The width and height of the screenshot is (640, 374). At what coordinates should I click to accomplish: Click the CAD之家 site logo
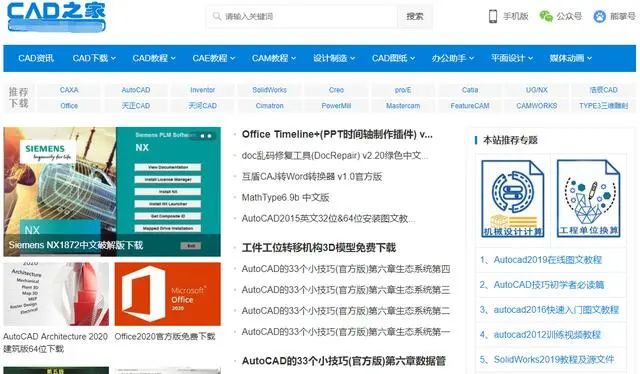pyautogui.click(x=56, y=16)
